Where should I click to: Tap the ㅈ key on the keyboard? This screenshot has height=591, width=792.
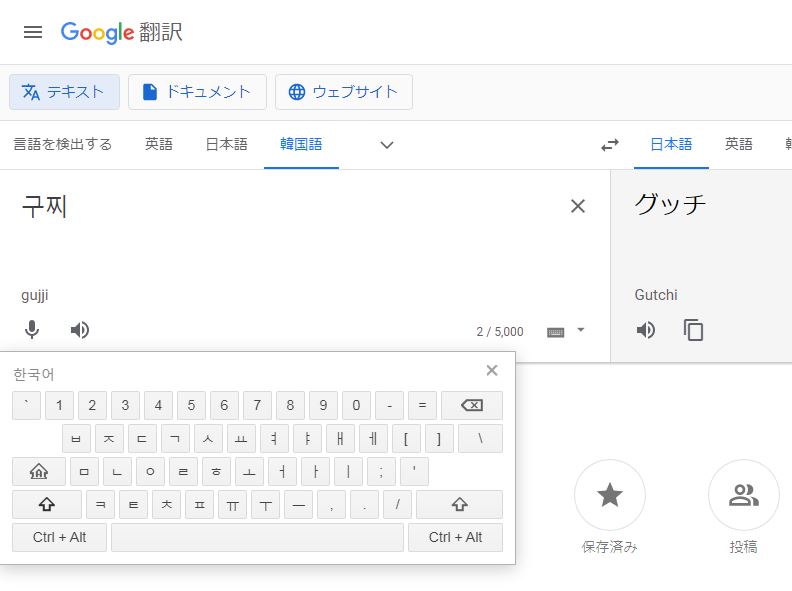109,438
